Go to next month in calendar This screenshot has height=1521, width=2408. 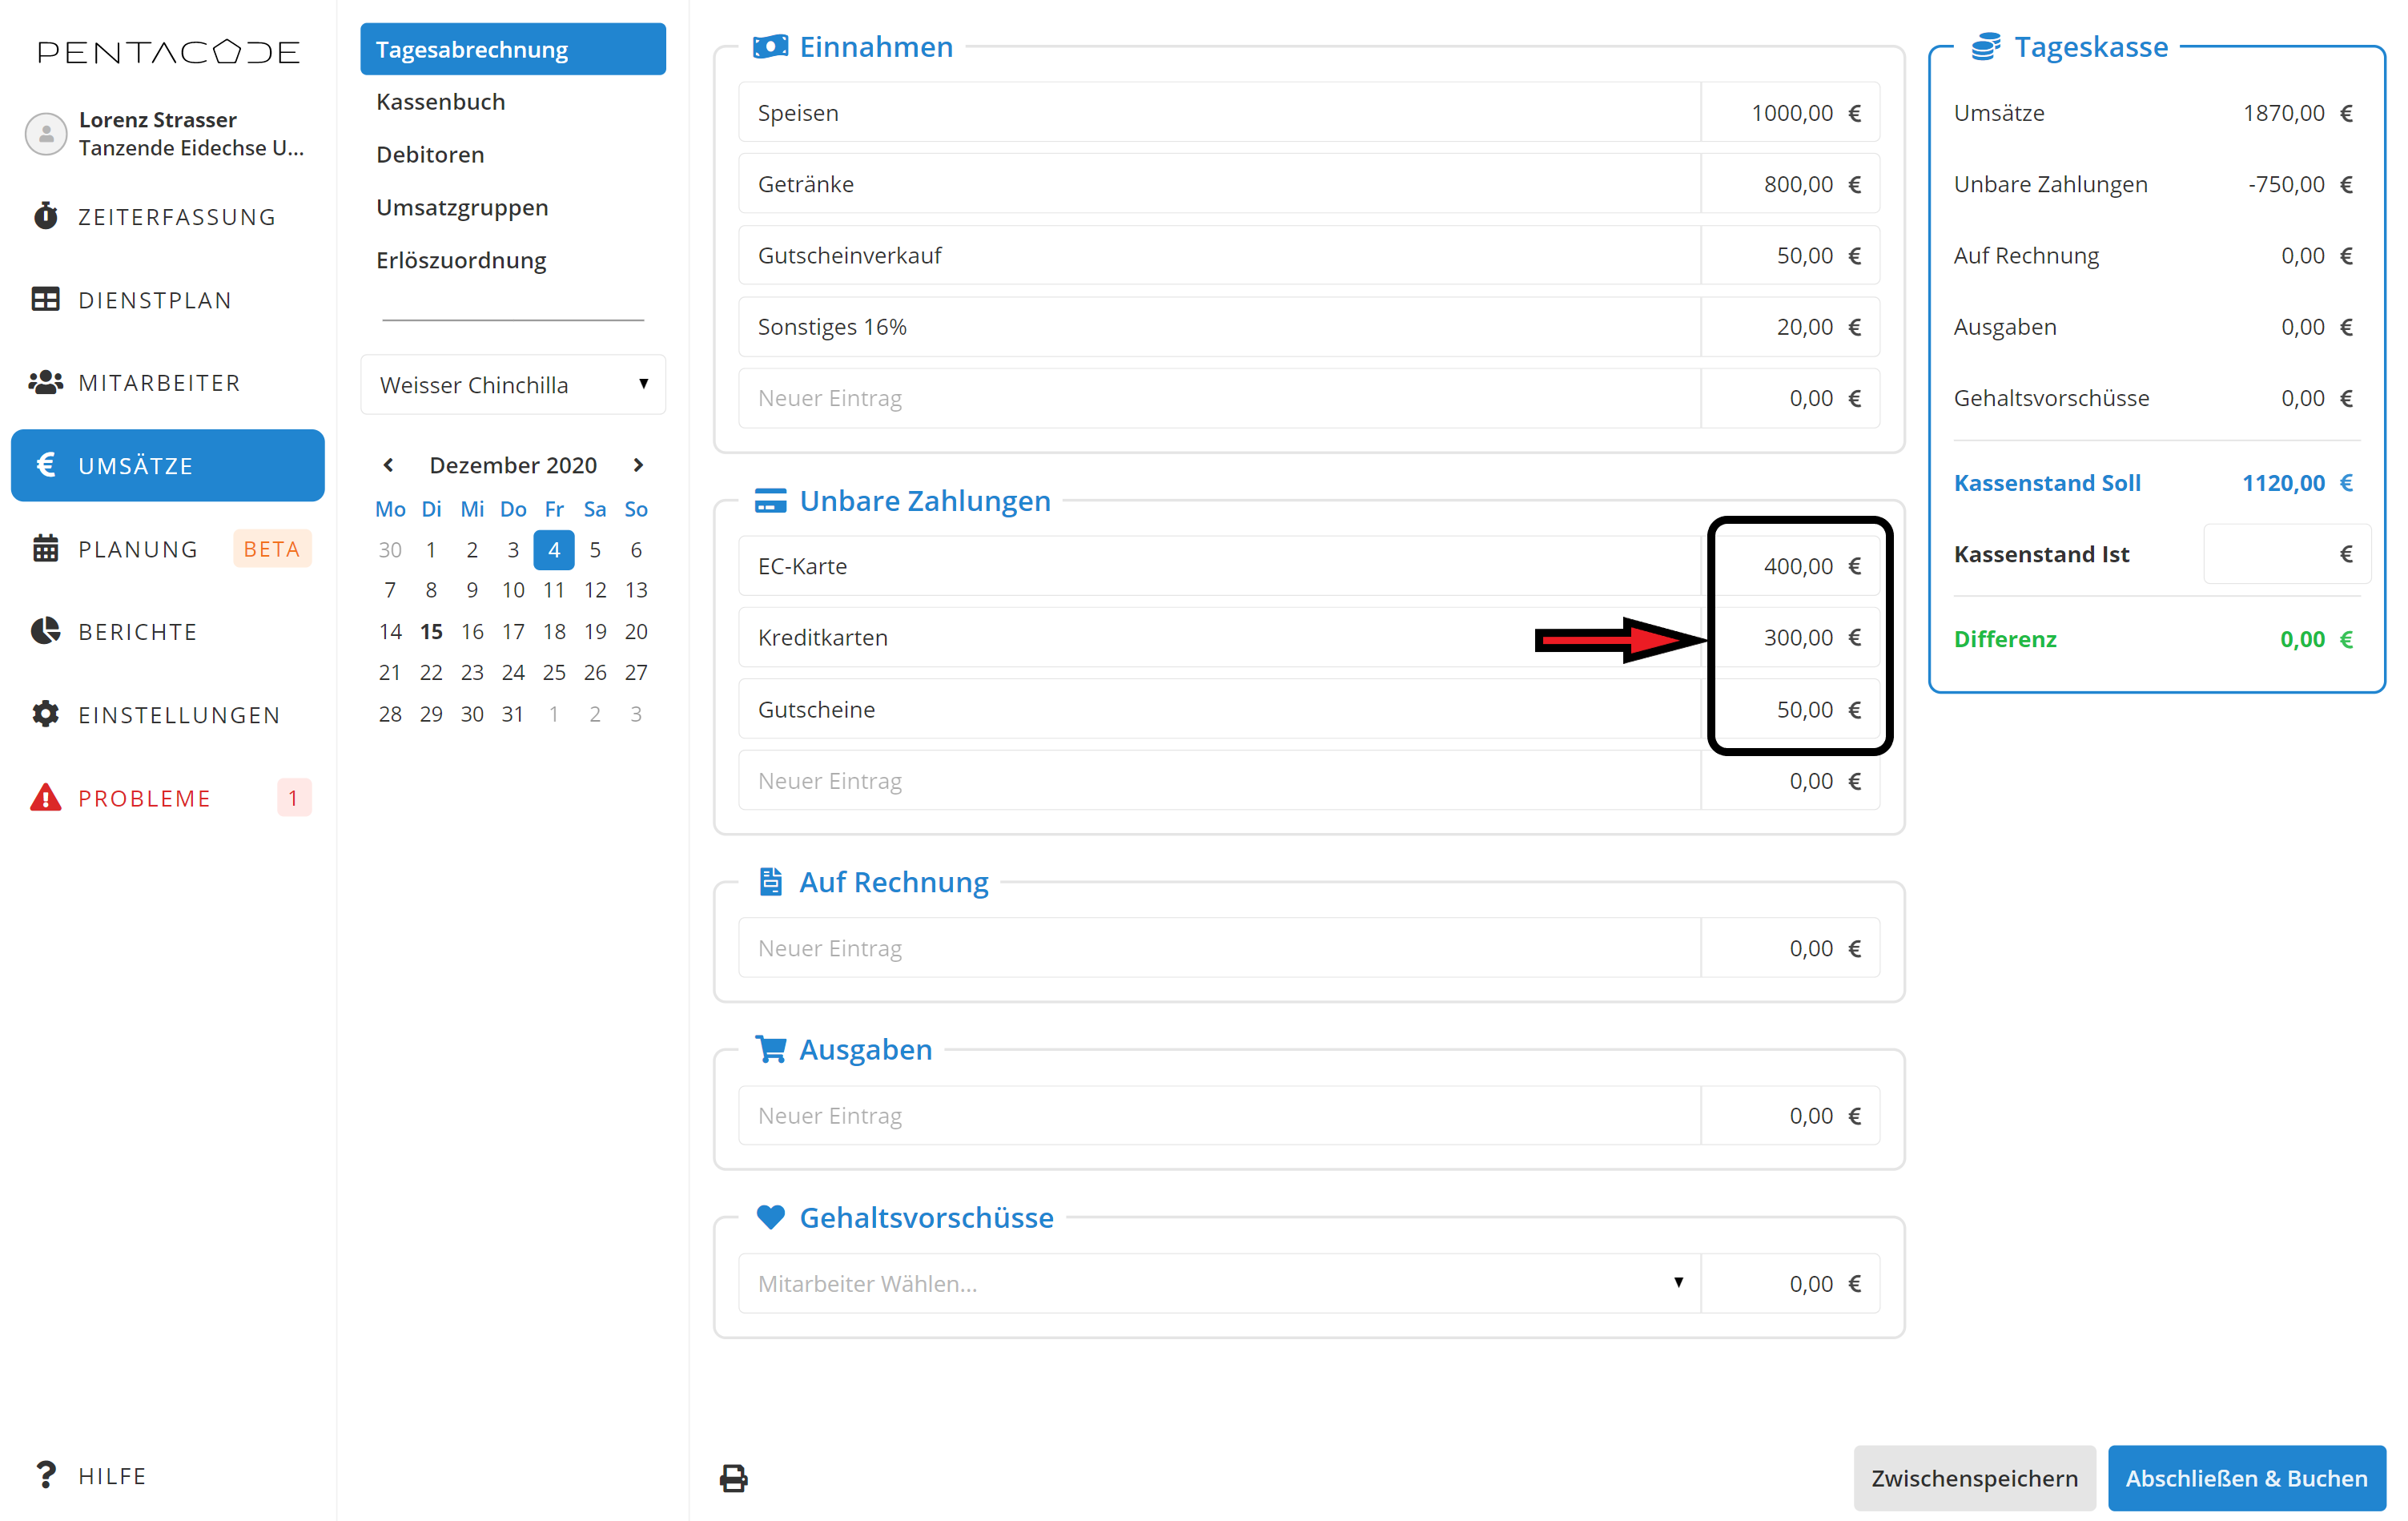pos(638,465)
